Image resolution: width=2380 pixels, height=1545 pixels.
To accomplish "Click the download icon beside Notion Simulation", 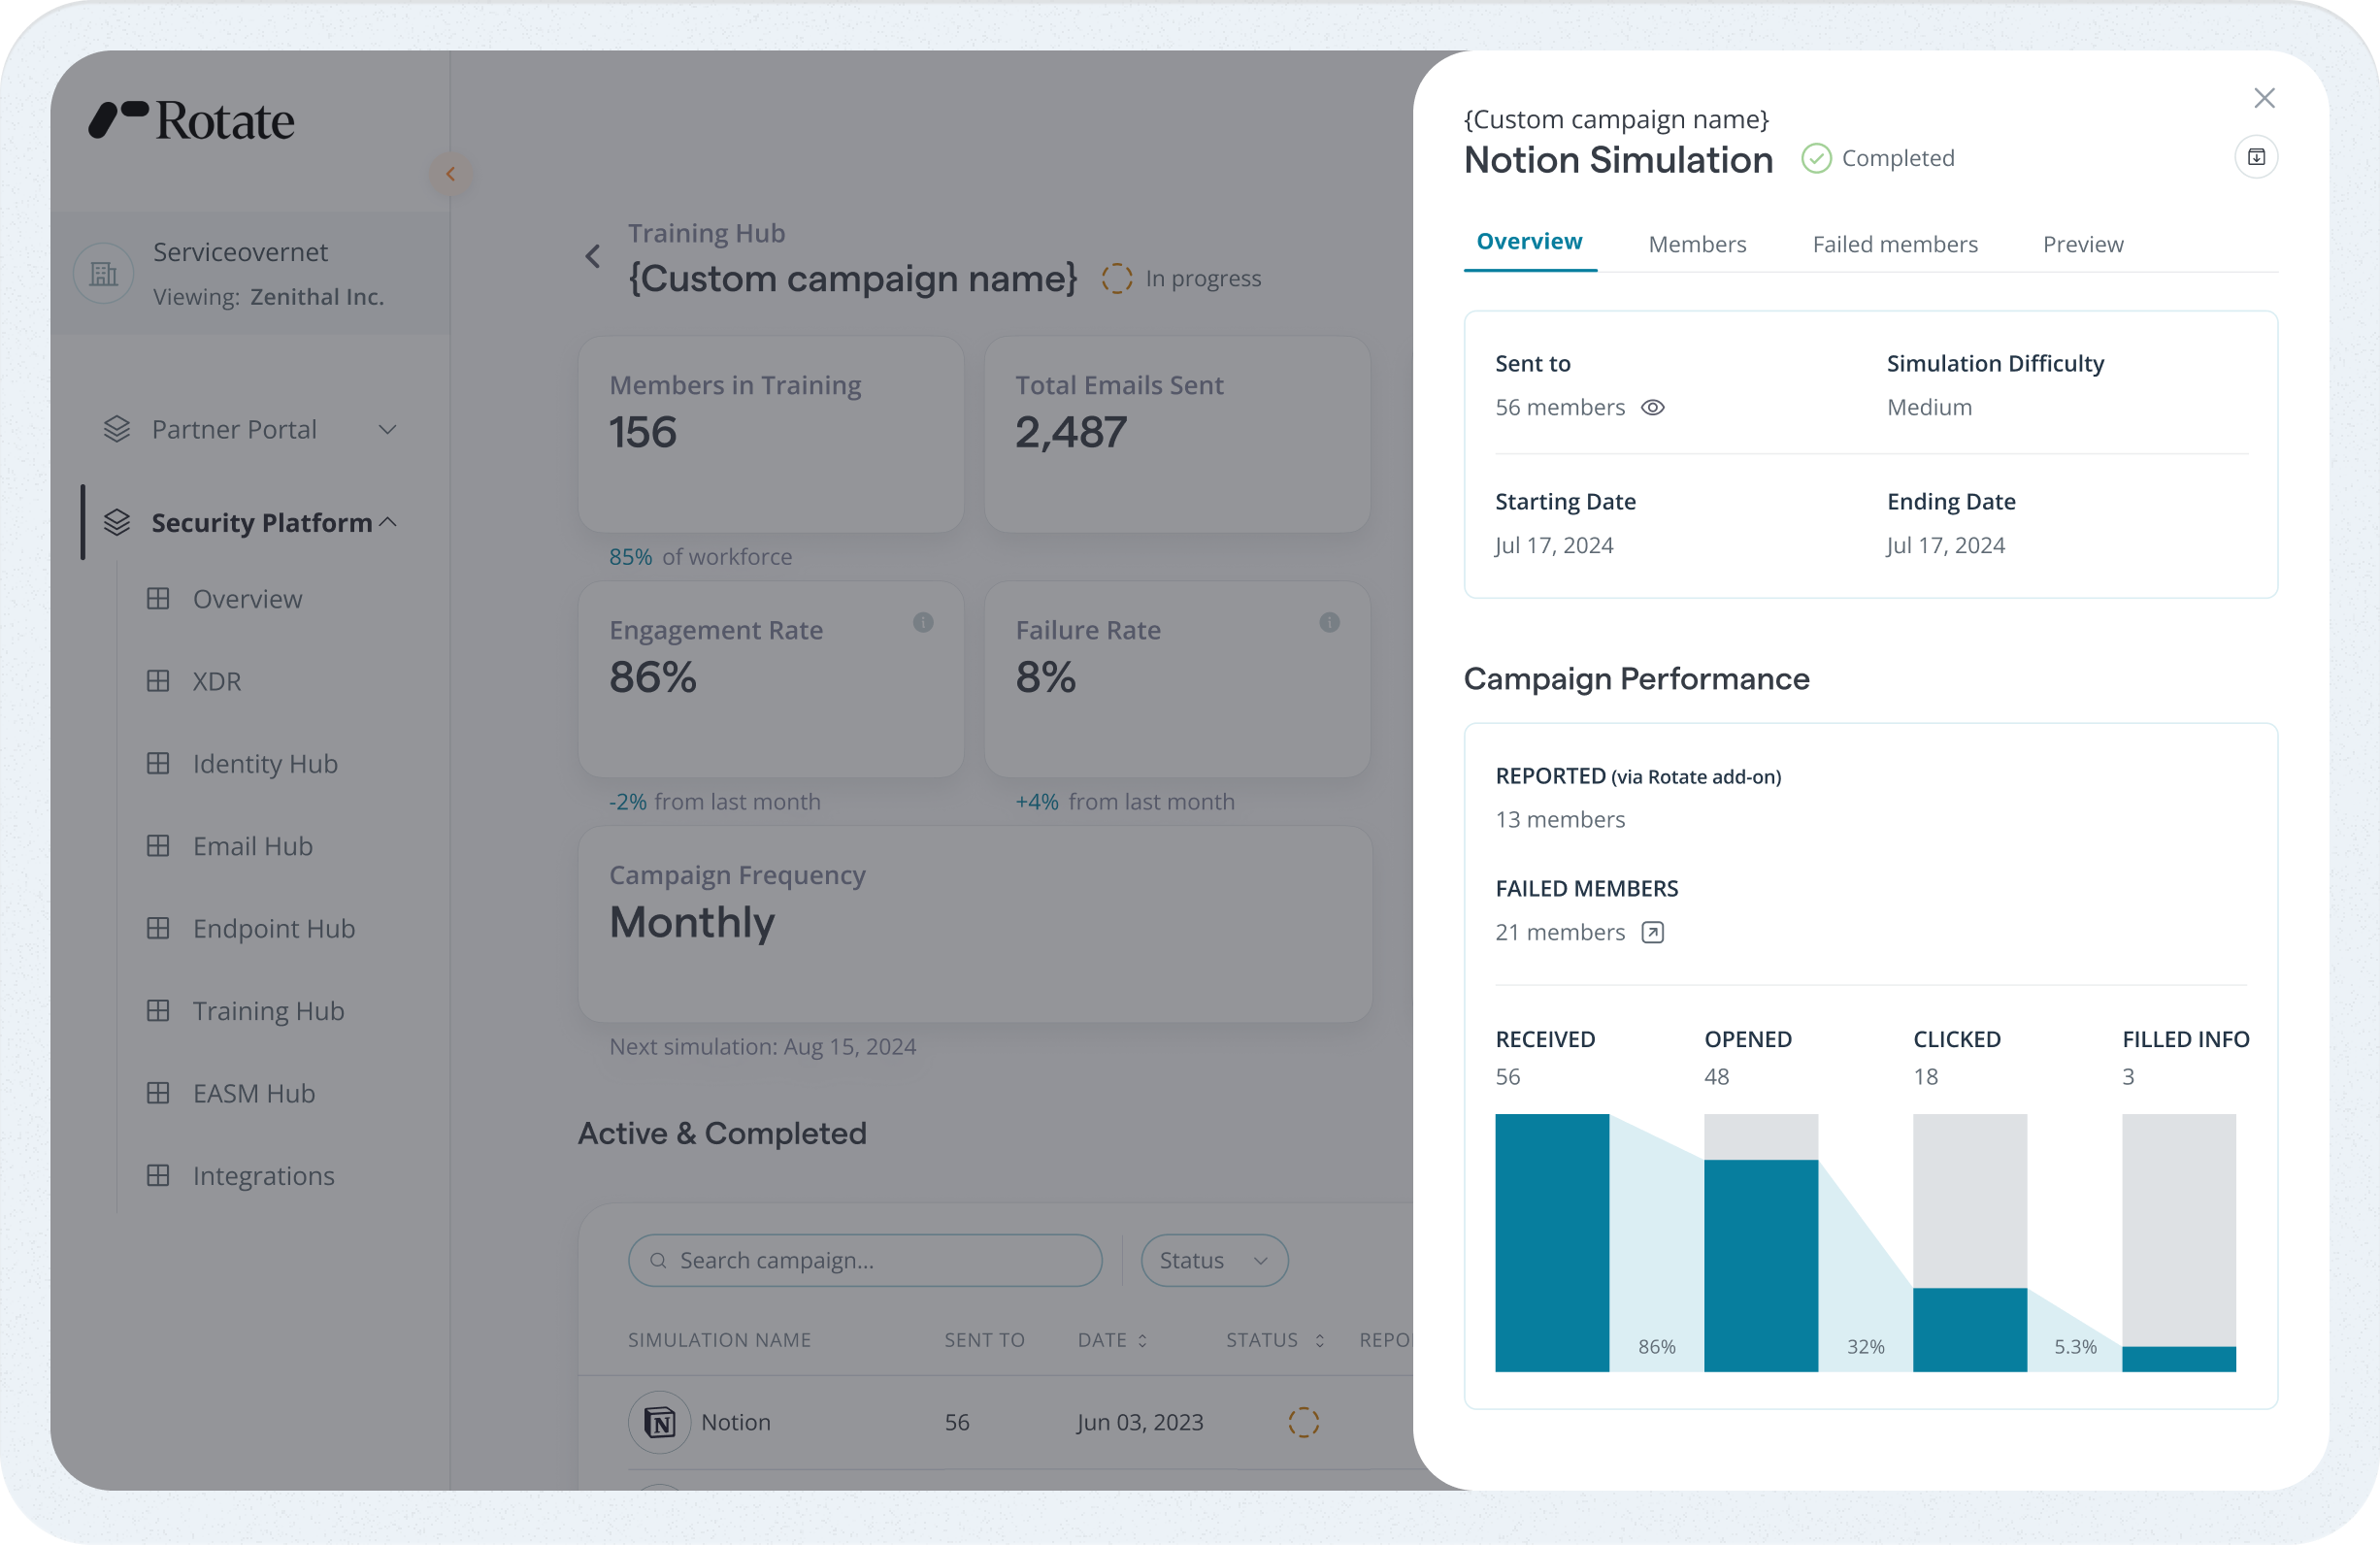I will tap(2255, 157).
